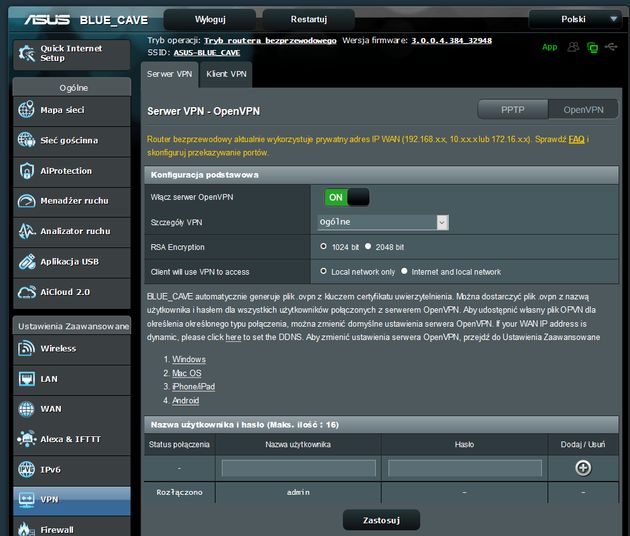The height and width of the screenshot is (536, 630).
Task: Open the Android setup guide link
Action: 186,400
